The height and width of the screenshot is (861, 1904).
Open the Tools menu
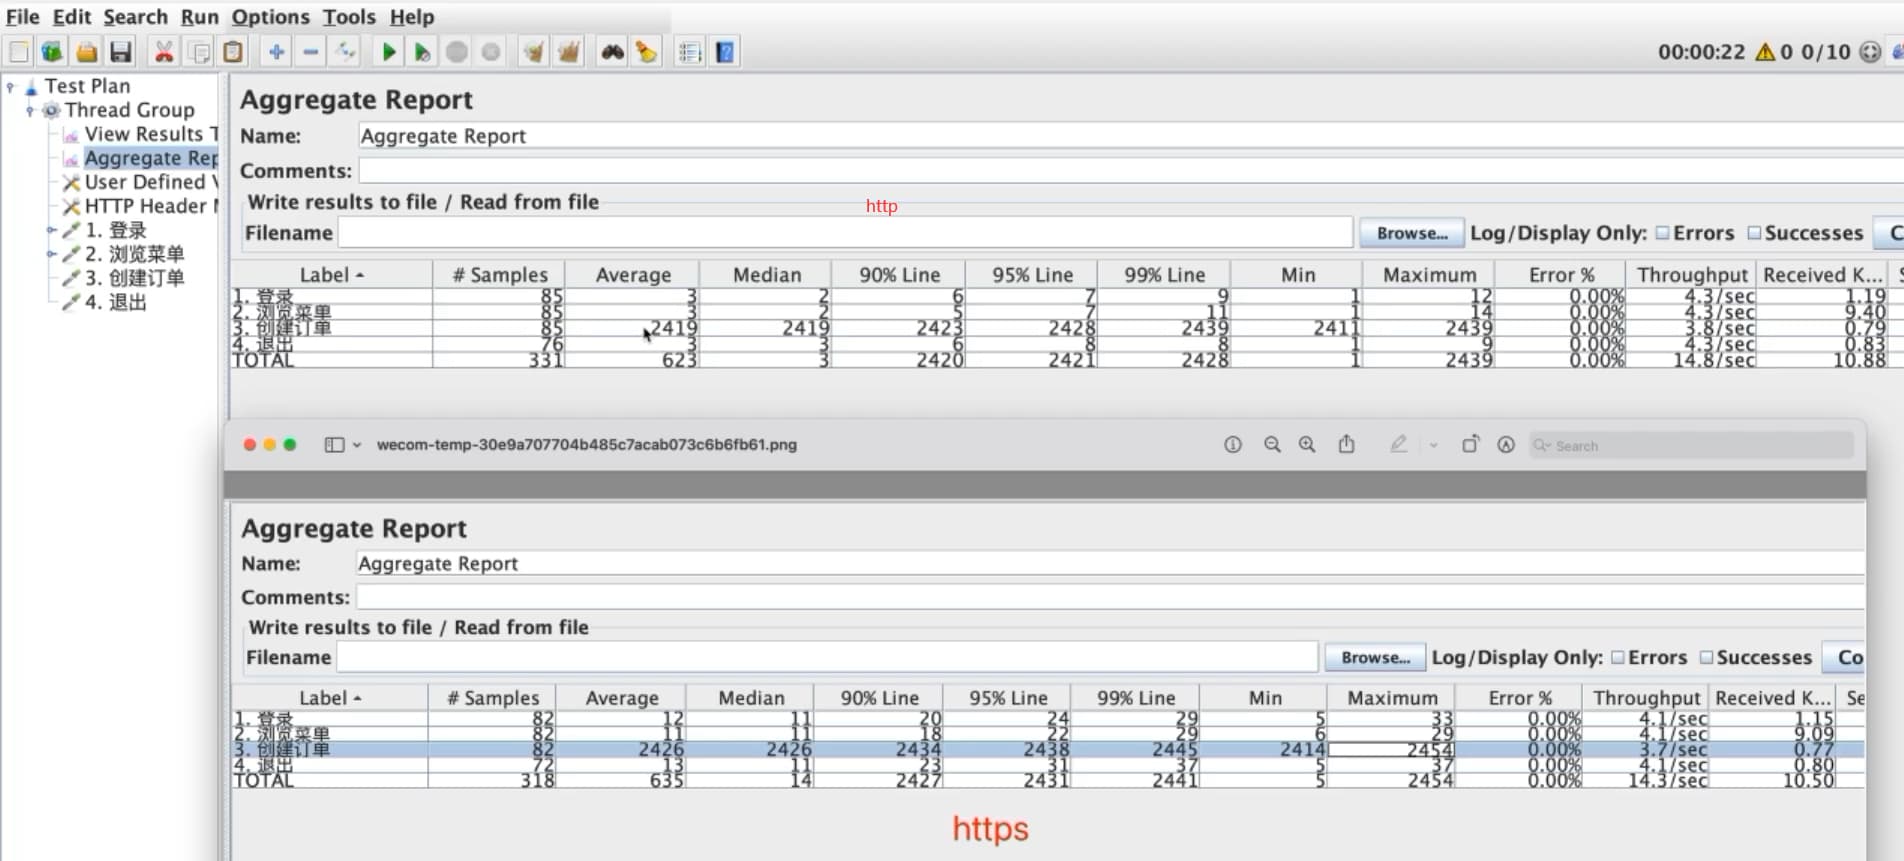pos(349,17)
